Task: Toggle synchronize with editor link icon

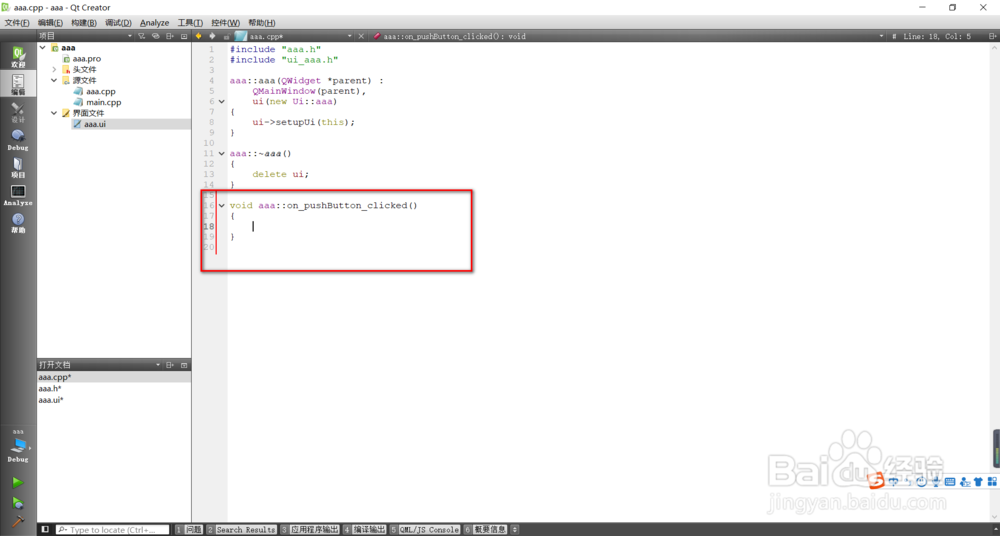Action: click(156, 36)
